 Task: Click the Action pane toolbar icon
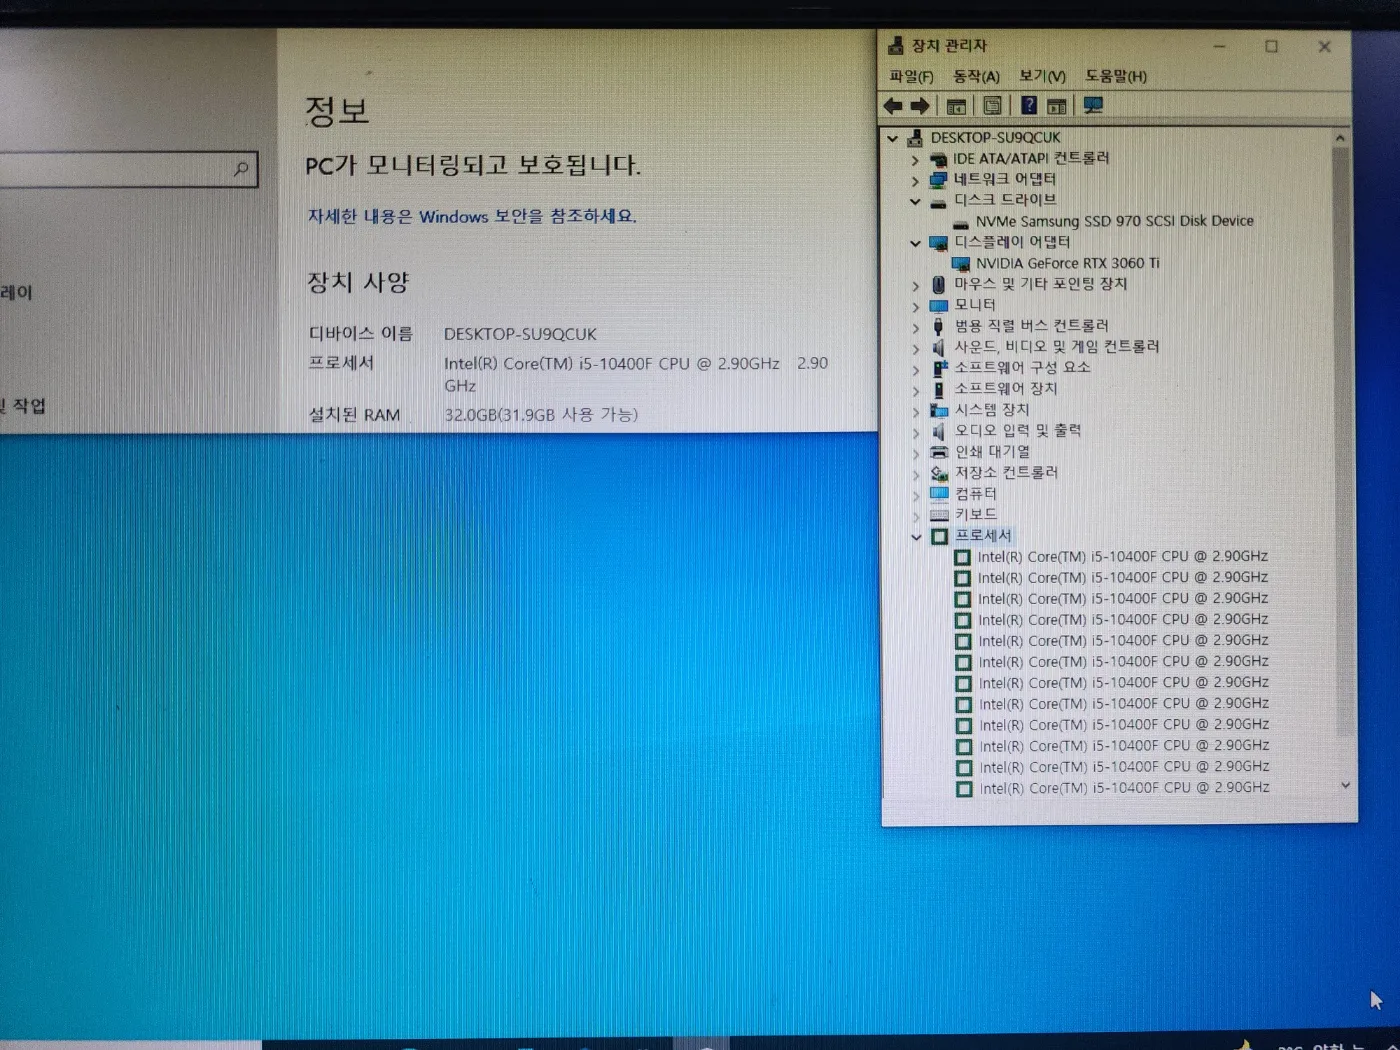1056,106
